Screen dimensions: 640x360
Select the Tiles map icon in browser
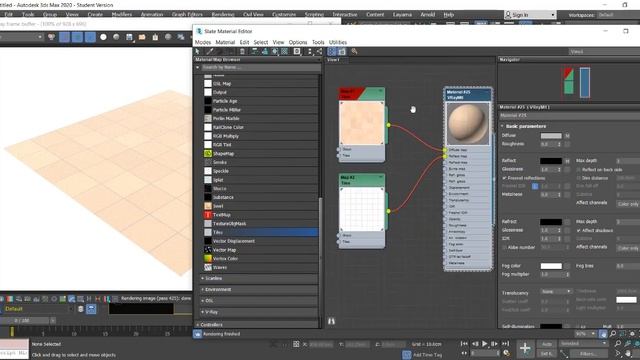point(208,232)
